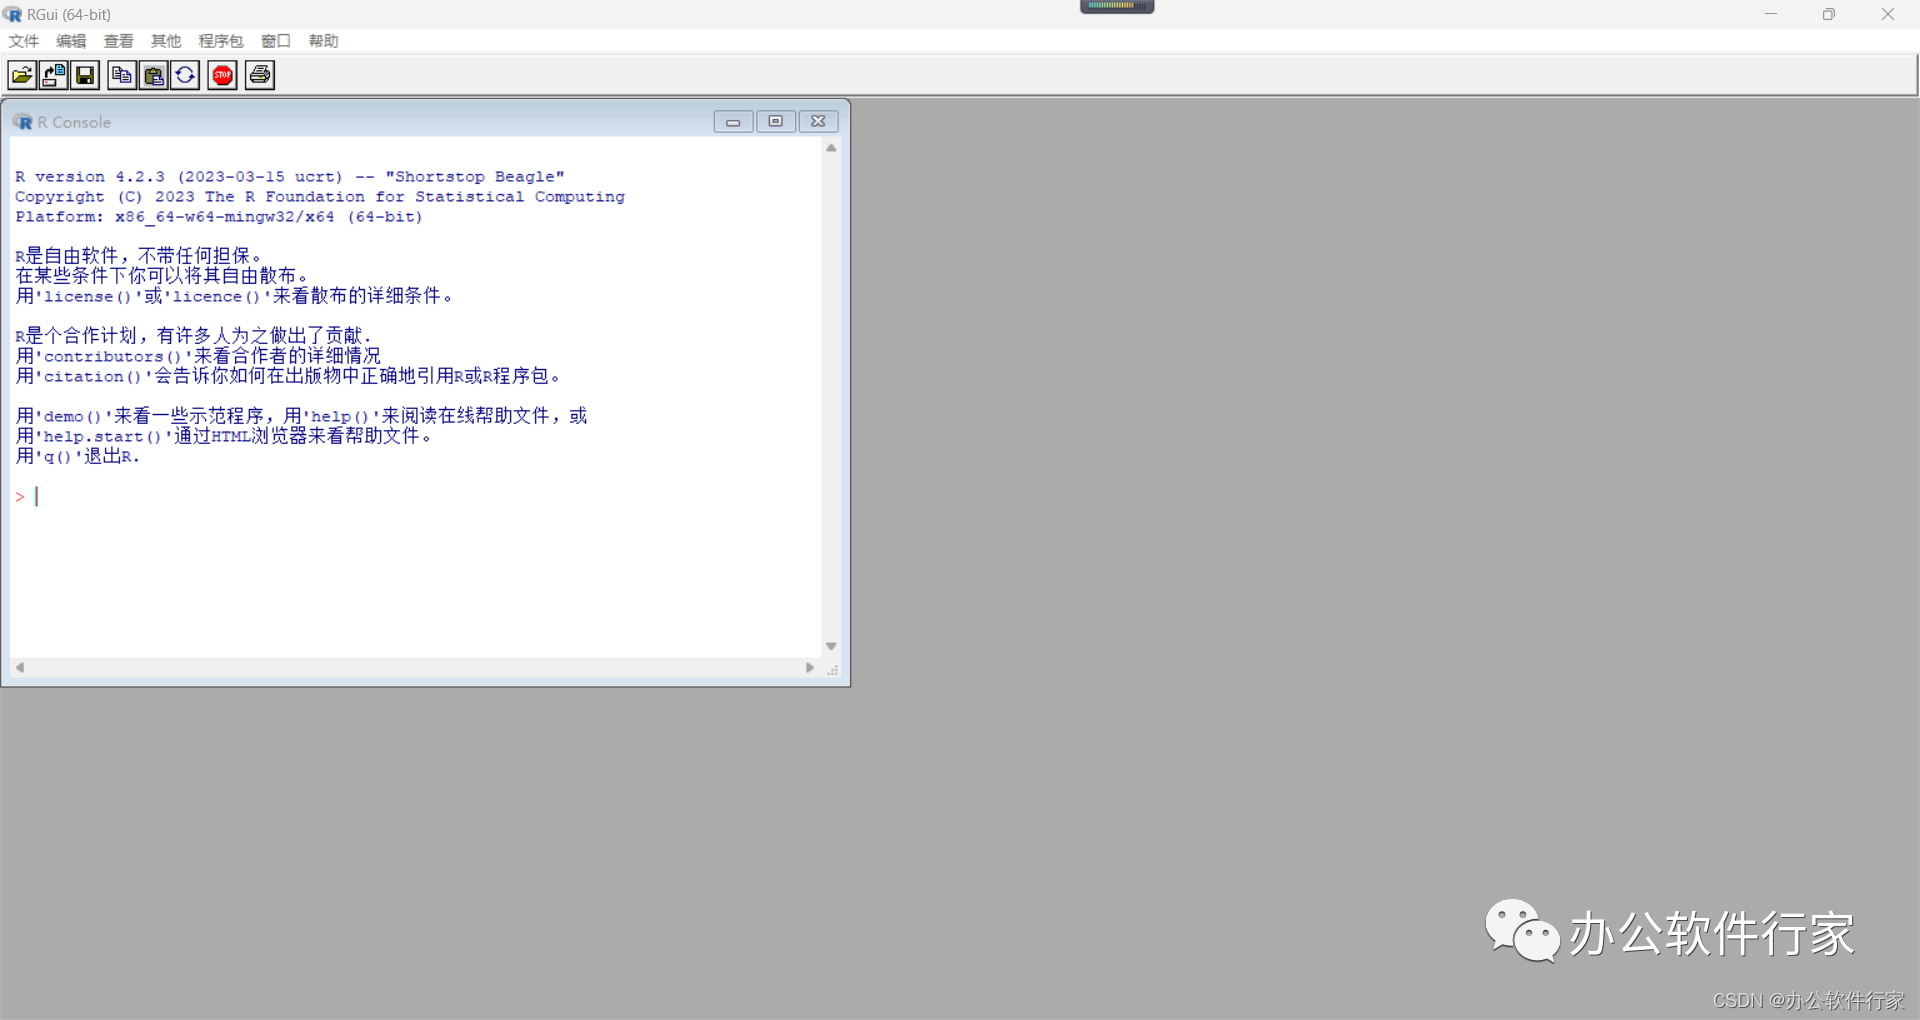Click the 'help.start()' text line
The image size is (1920, 1020).
[x=224, y=436]
